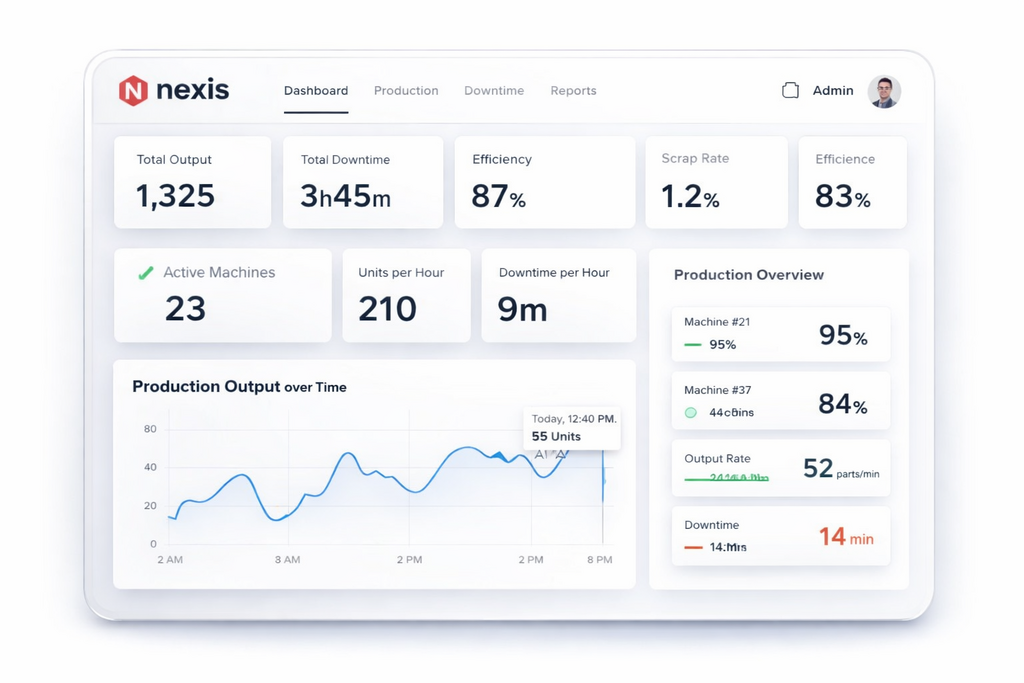Screen dimensions: 1024x683
Task: Click the Scrap Rate card
Action: 715,182
